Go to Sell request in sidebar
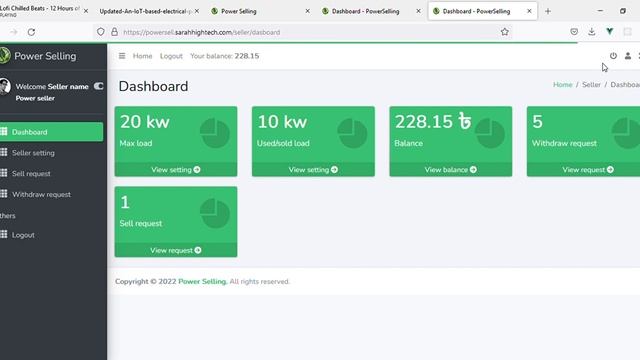The image size is (640, 360). (x=51, y=173)
